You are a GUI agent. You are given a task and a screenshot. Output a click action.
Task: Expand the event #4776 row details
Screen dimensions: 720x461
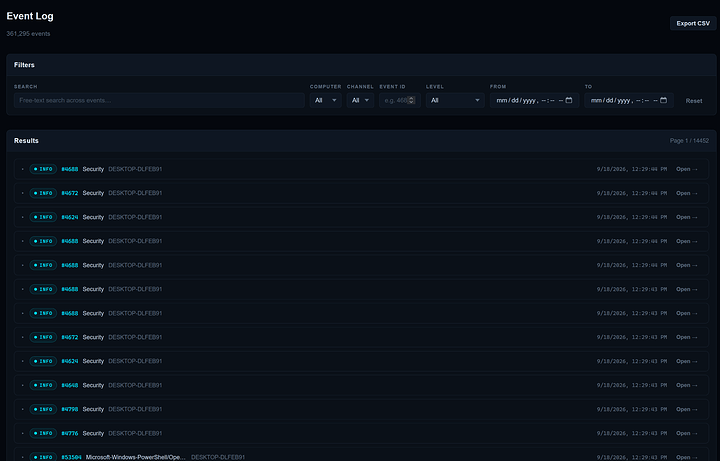coord(22,433)
